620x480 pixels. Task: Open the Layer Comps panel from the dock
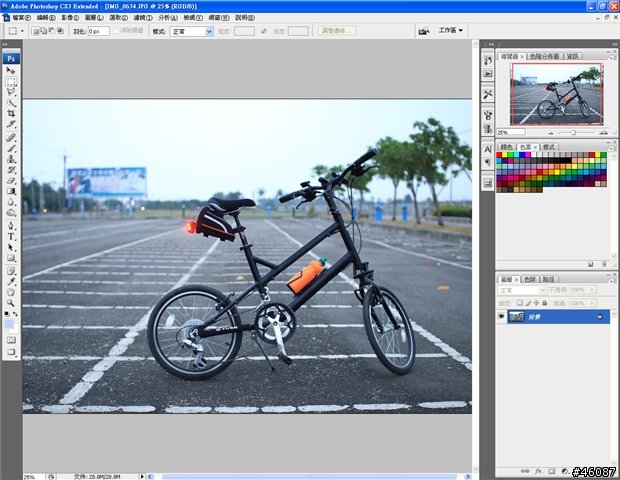(488, 183)
